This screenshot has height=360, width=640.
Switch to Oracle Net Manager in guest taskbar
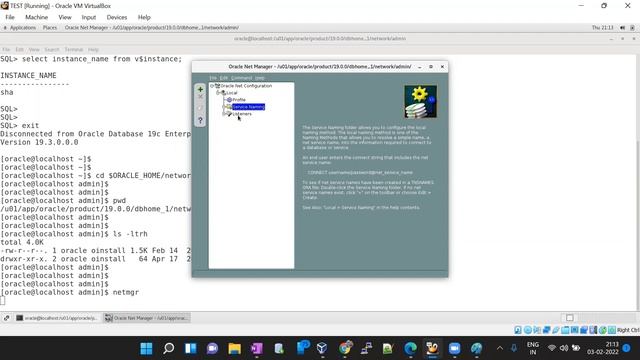(147, 318)
